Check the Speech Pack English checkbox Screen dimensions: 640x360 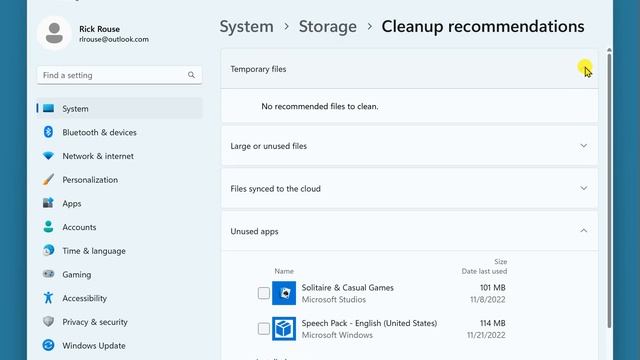(x=264, y=329)
